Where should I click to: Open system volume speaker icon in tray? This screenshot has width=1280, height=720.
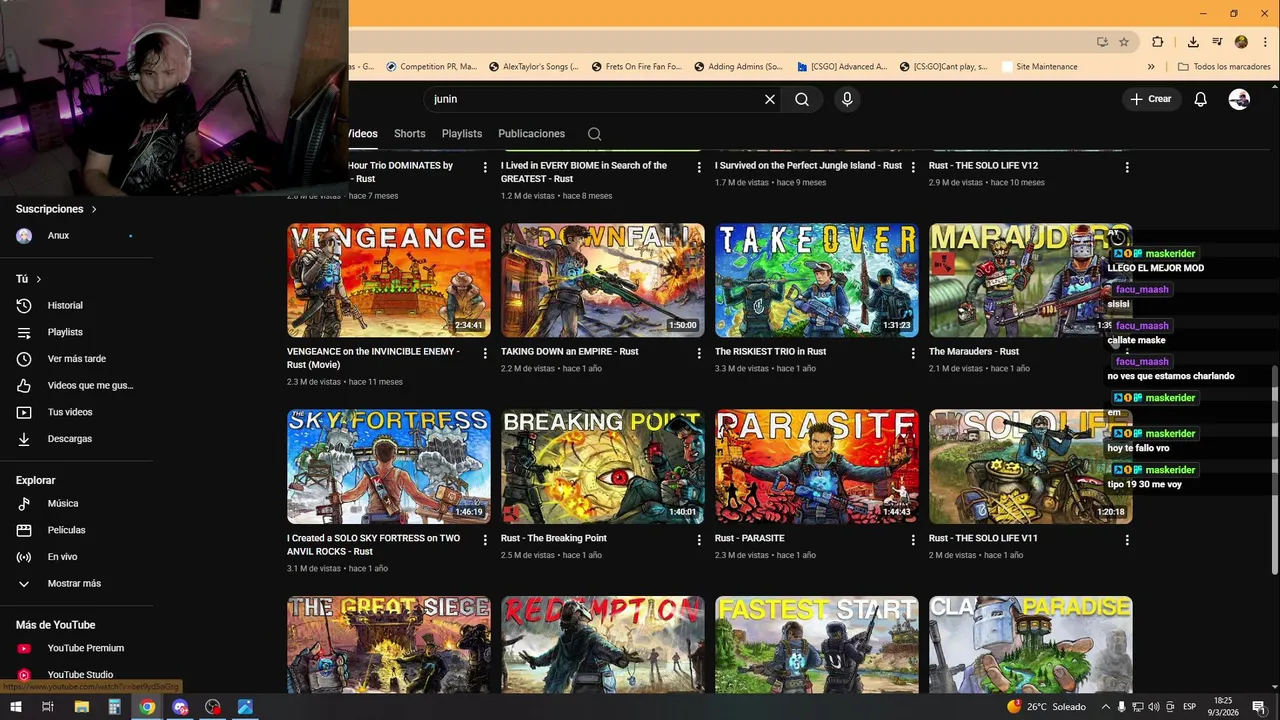(x=1156, y=707)
